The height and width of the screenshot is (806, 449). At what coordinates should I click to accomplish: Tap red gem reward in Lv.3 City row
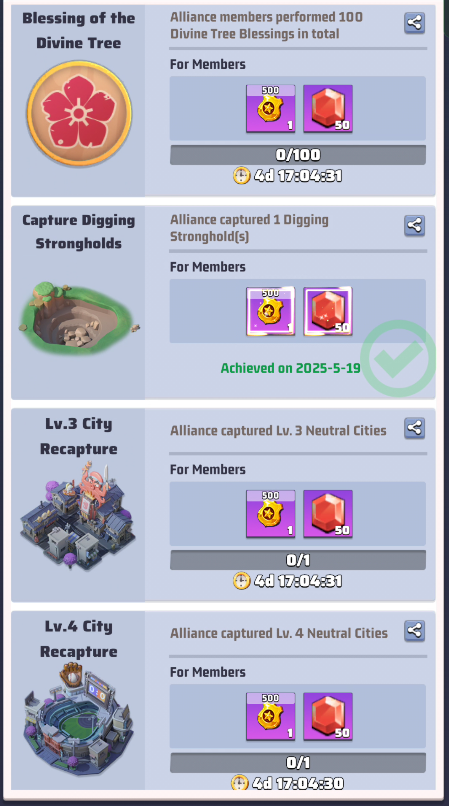point(328,514)
